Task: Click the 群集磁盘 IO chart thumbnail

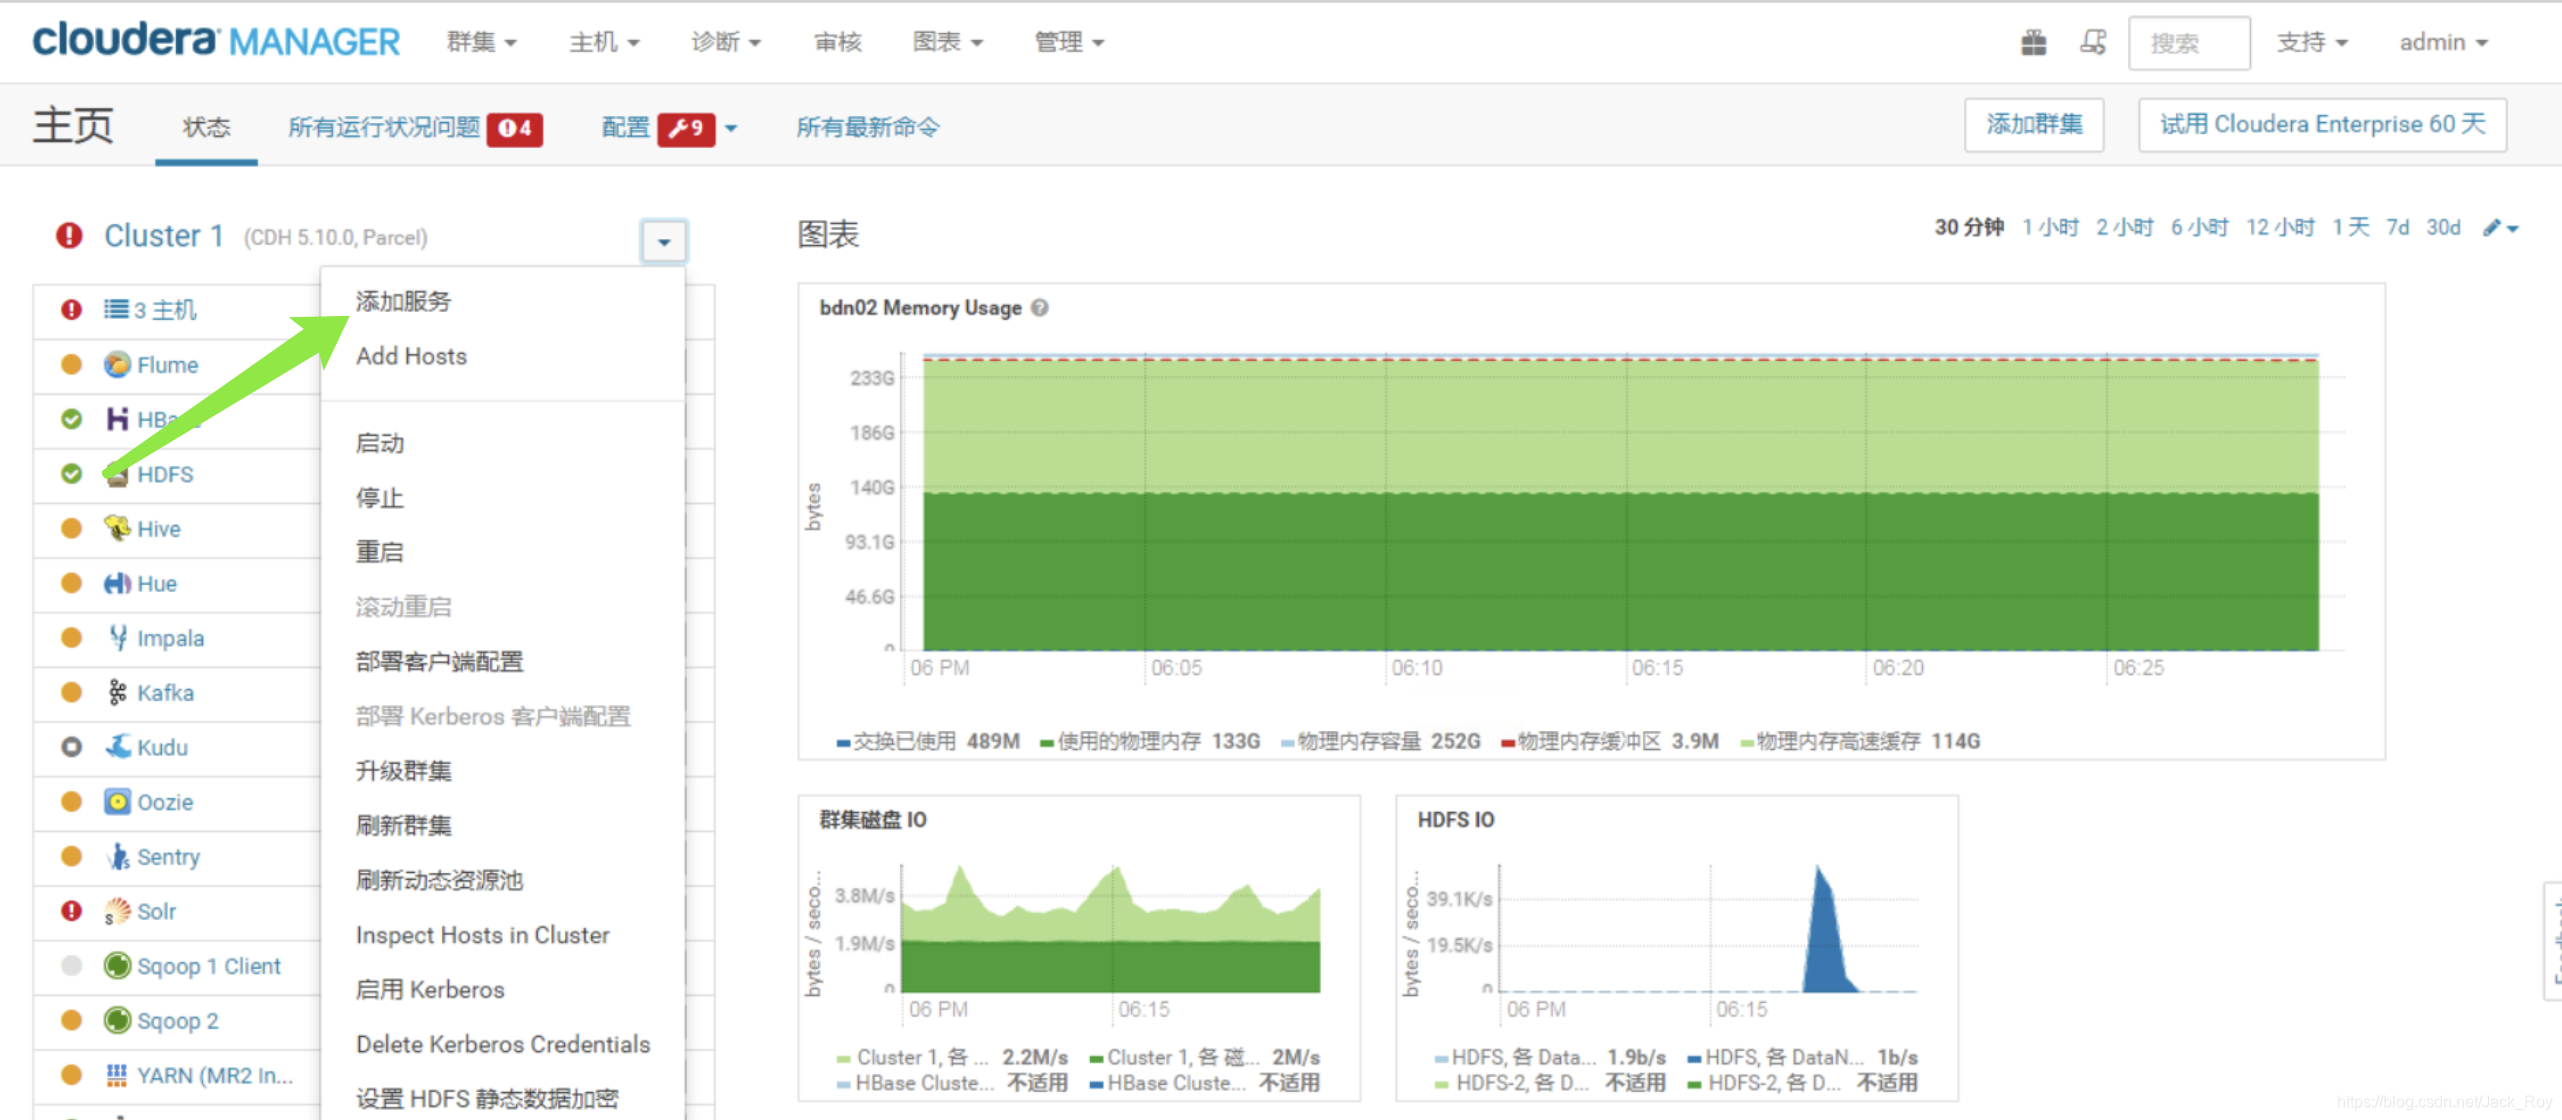Action: coord(1079,948)
